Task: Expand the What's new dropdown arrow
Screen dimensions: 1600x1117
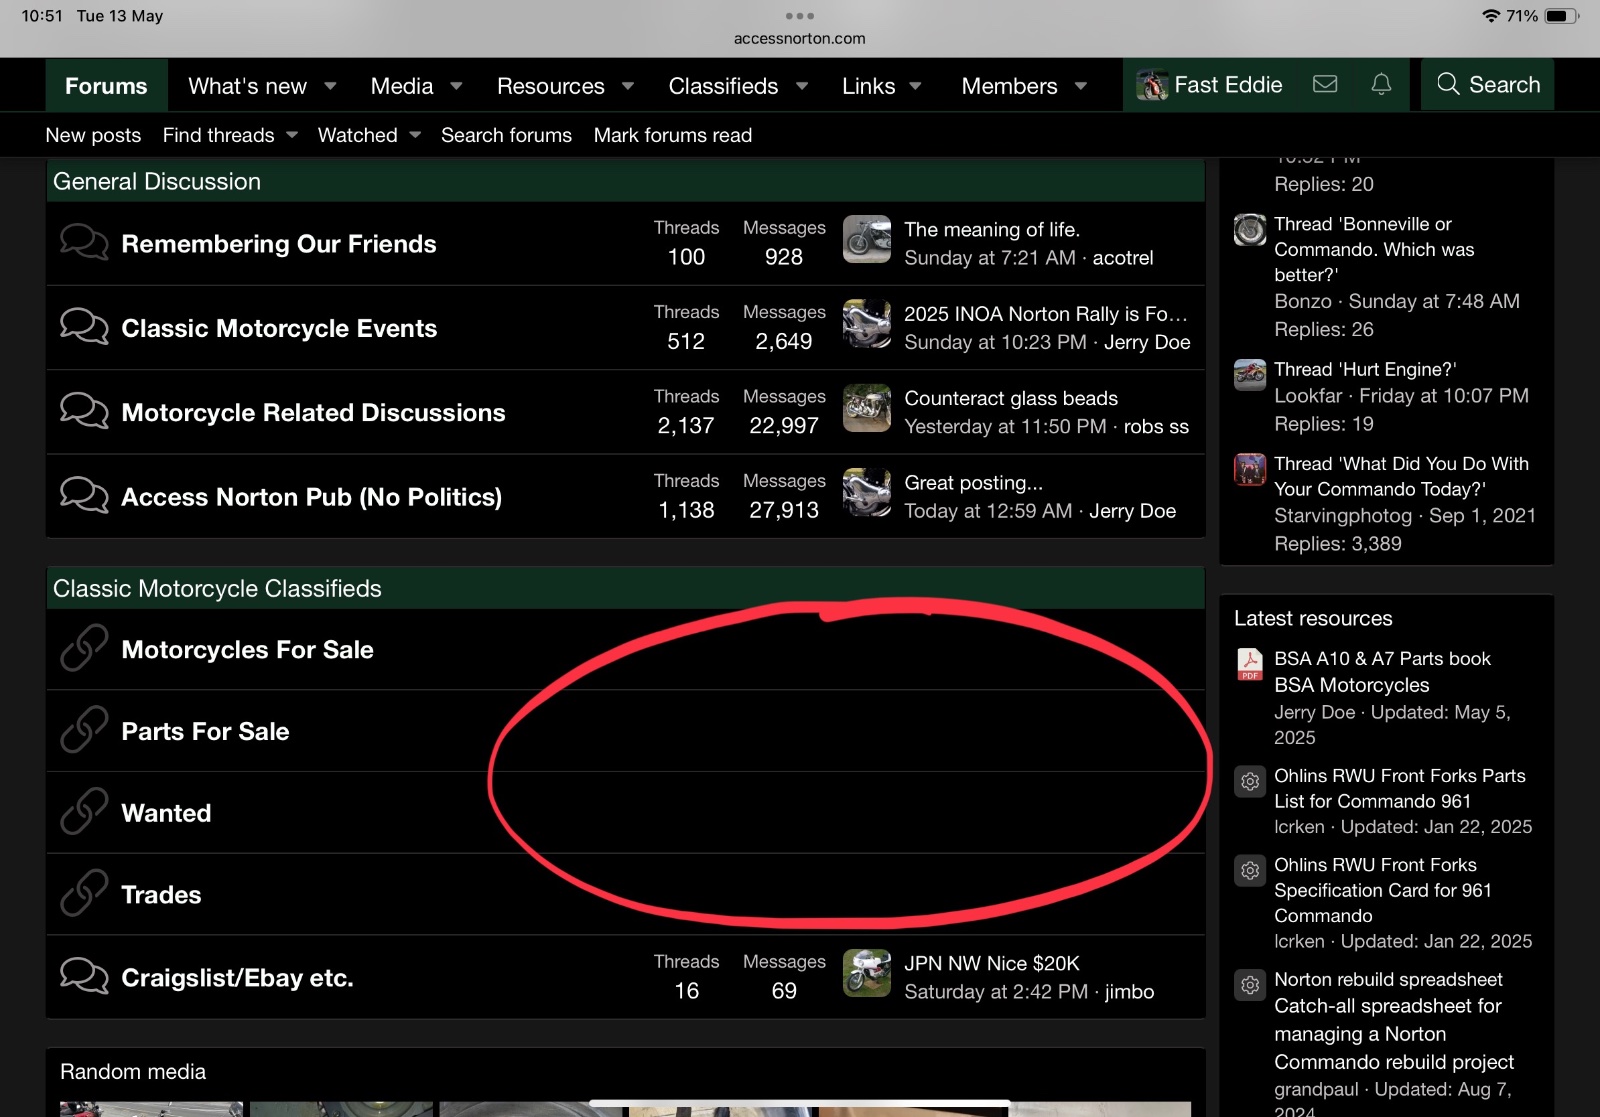Action: [331, 86]
